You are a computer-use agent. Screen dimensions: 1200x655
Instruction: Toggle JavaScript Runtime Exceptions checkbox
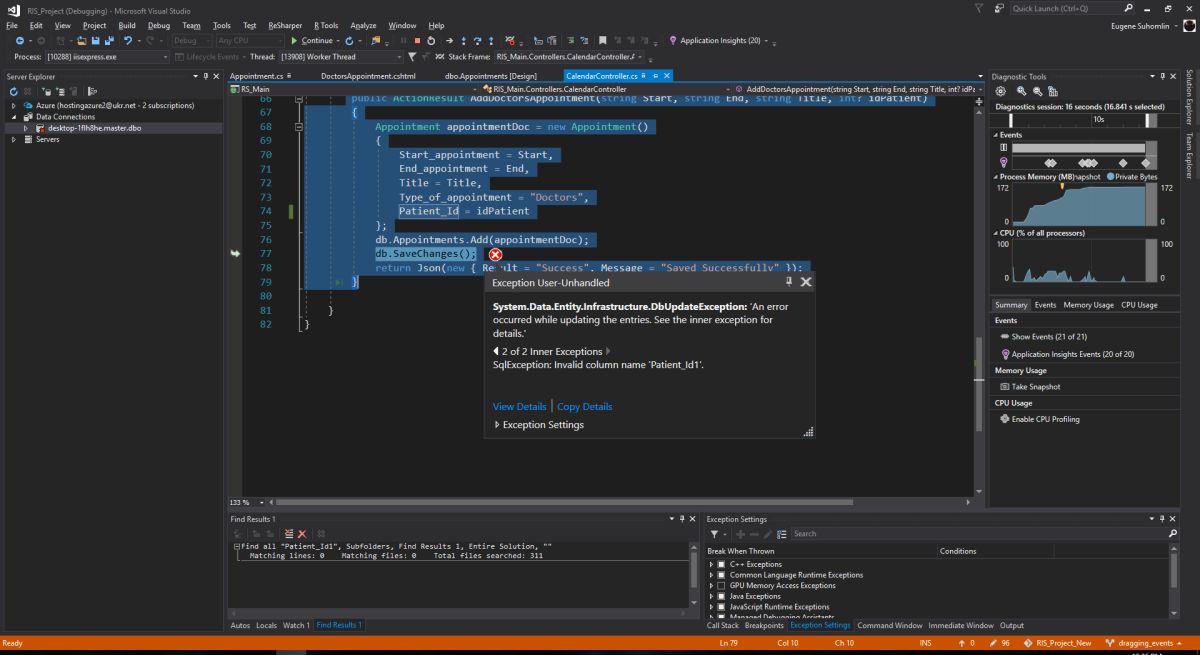pos(721,607)
